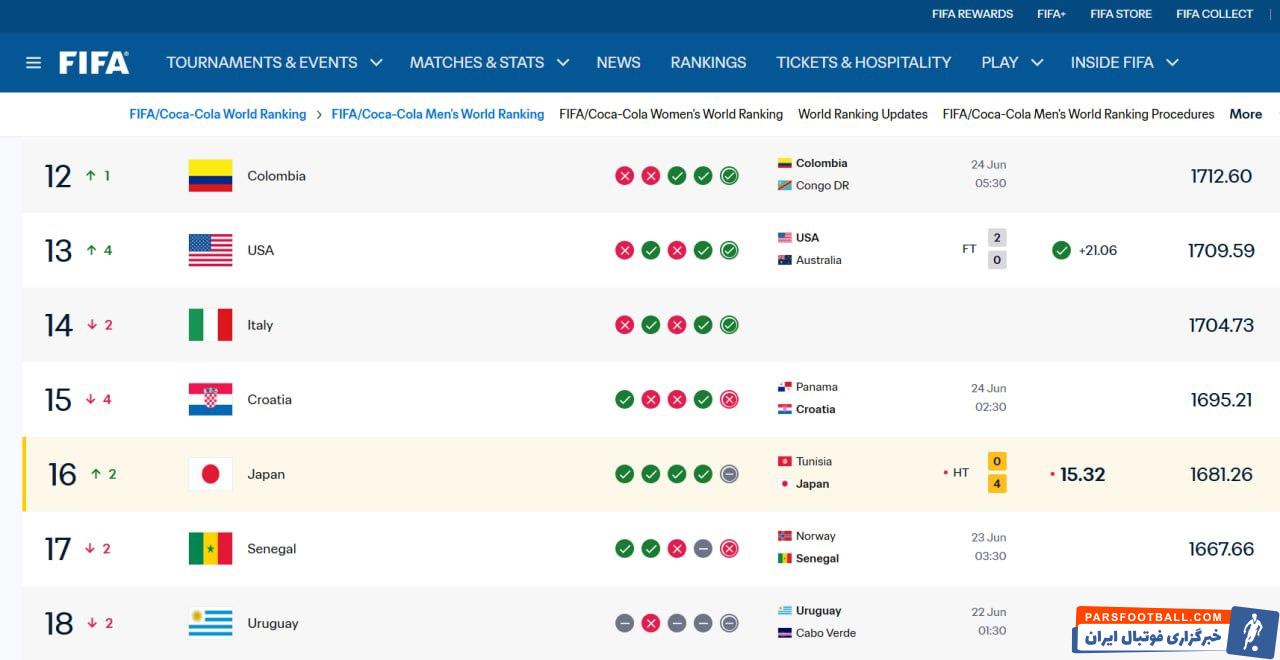Open Men's World Ranking Procedures tab
The width and height of the screenshot is (1280, 660).
(x=1078, y=114)
